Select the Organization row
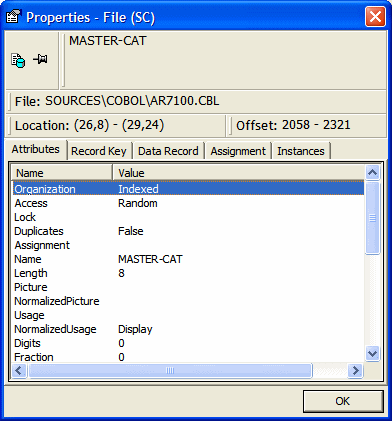Screen dimensions: 392x421 click(188, 189)
